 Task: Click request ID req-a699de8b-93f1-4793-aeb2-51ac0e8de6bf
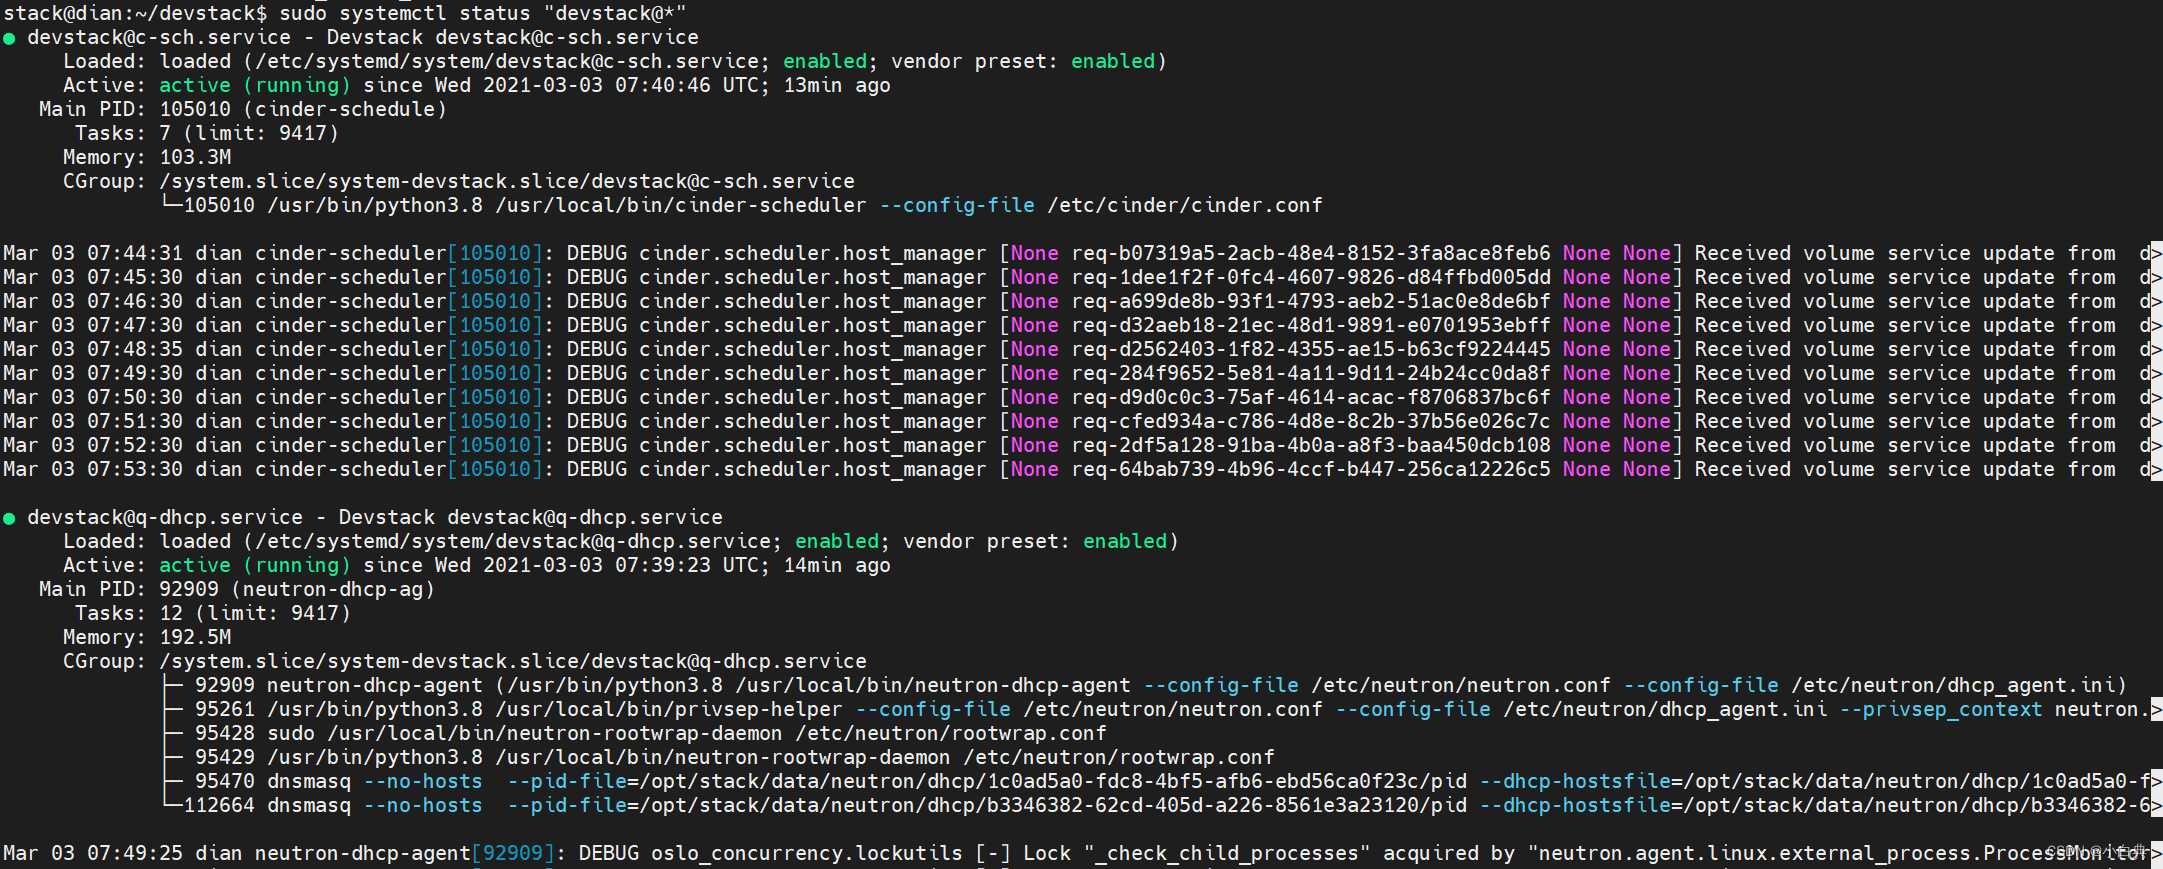coord(1311,302)
